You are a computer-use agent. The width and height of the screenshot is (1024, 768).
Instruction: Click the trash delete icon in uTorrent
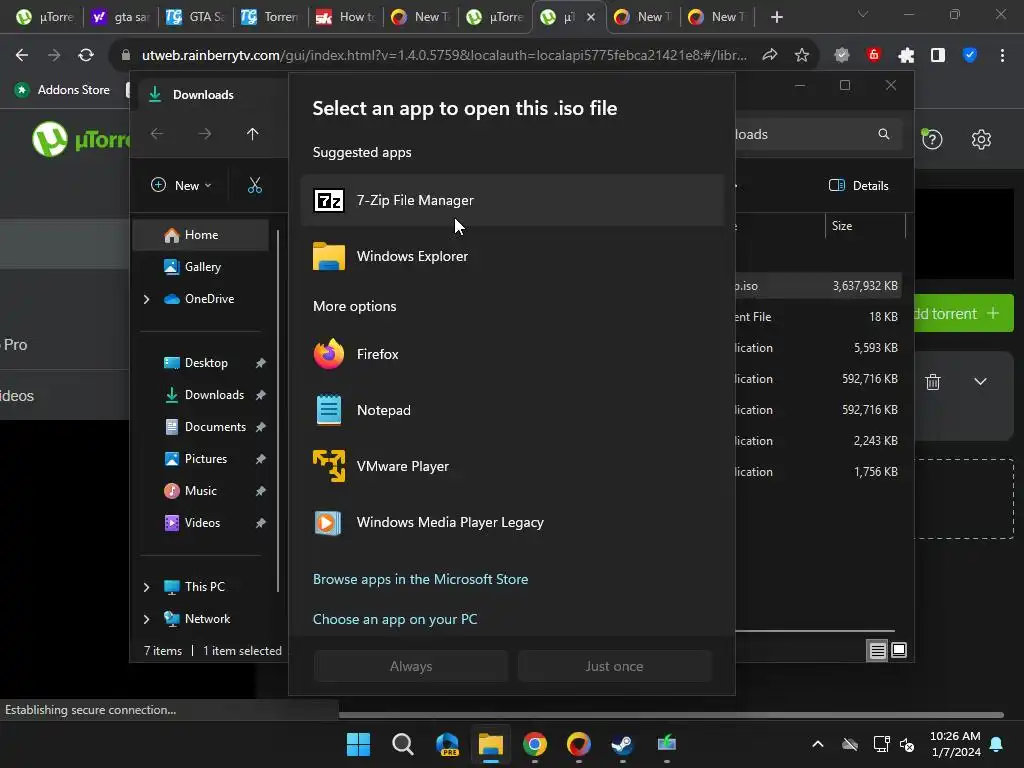pyautogui.click(x=933, y=382)
